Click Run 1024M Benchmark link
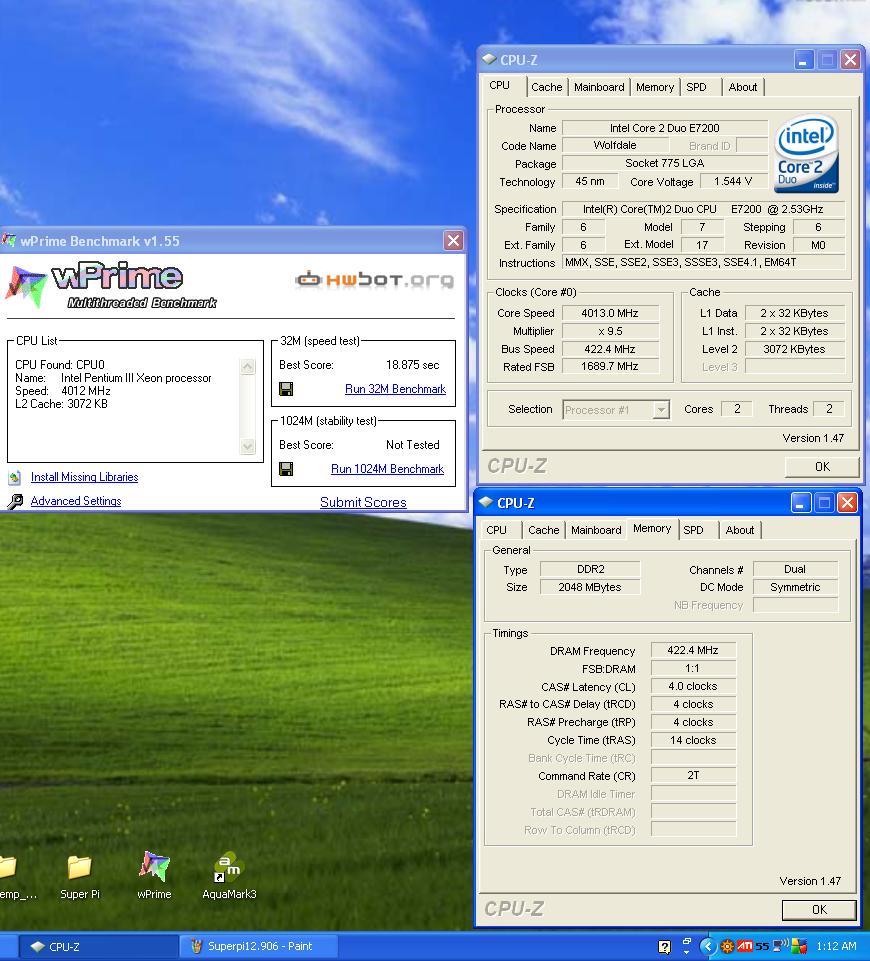The height and width of the screenshot is (961, 870). pyautogui.click(x=387, y=469)
